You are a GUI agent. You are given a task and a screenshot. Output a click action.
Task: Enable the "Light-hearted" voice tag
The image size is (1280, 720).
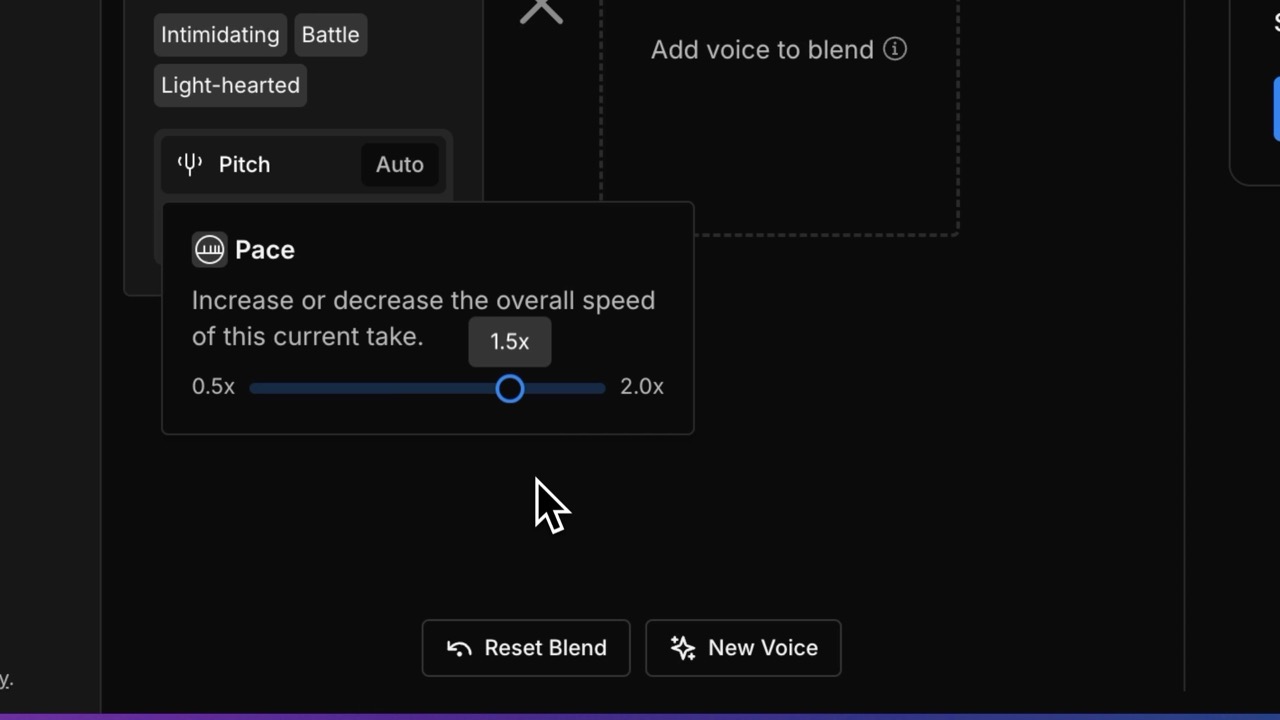point(229,85)
